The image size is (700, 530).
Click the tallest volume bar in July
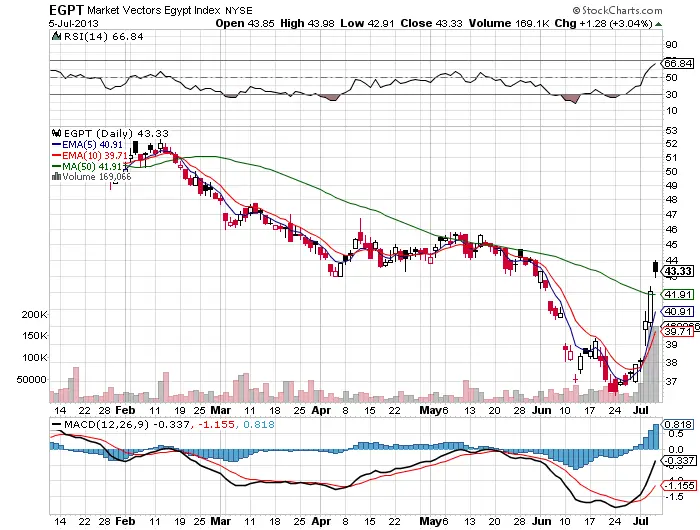coord(655,364)
